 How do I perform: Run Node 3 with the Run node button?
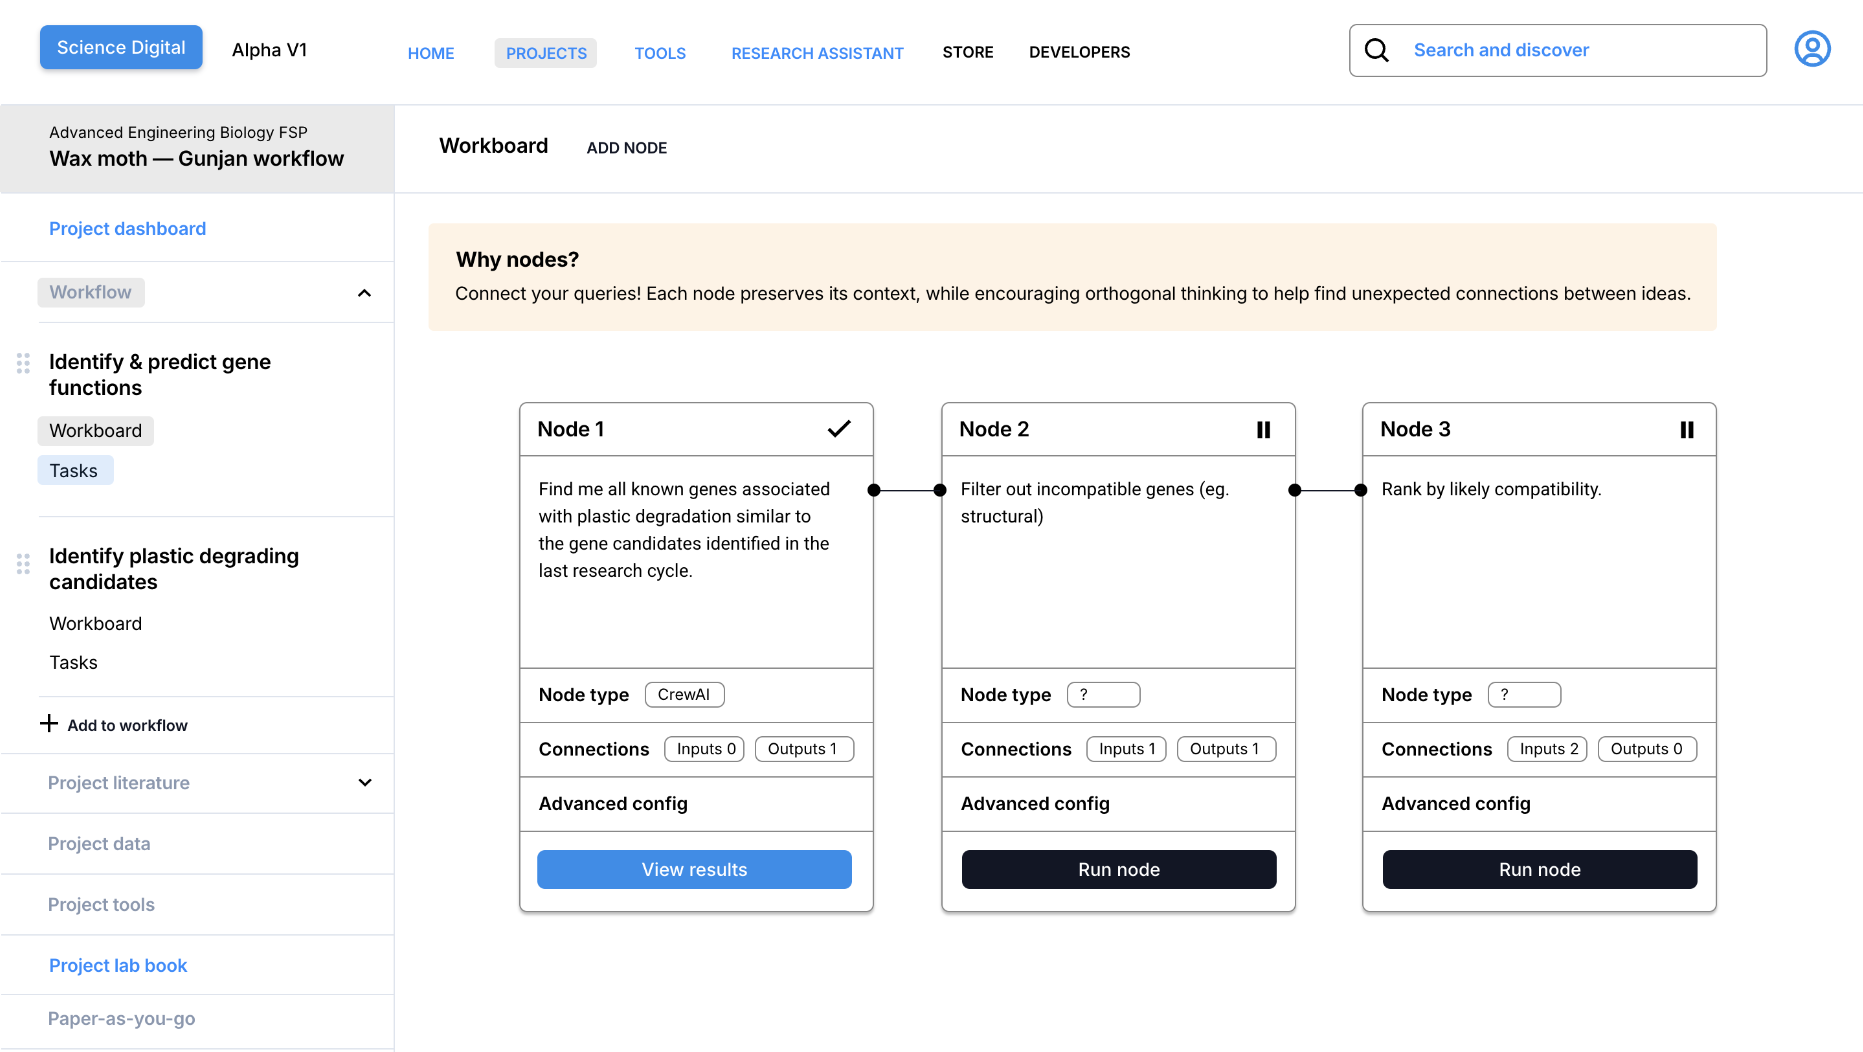click(x=1538, y=869)
